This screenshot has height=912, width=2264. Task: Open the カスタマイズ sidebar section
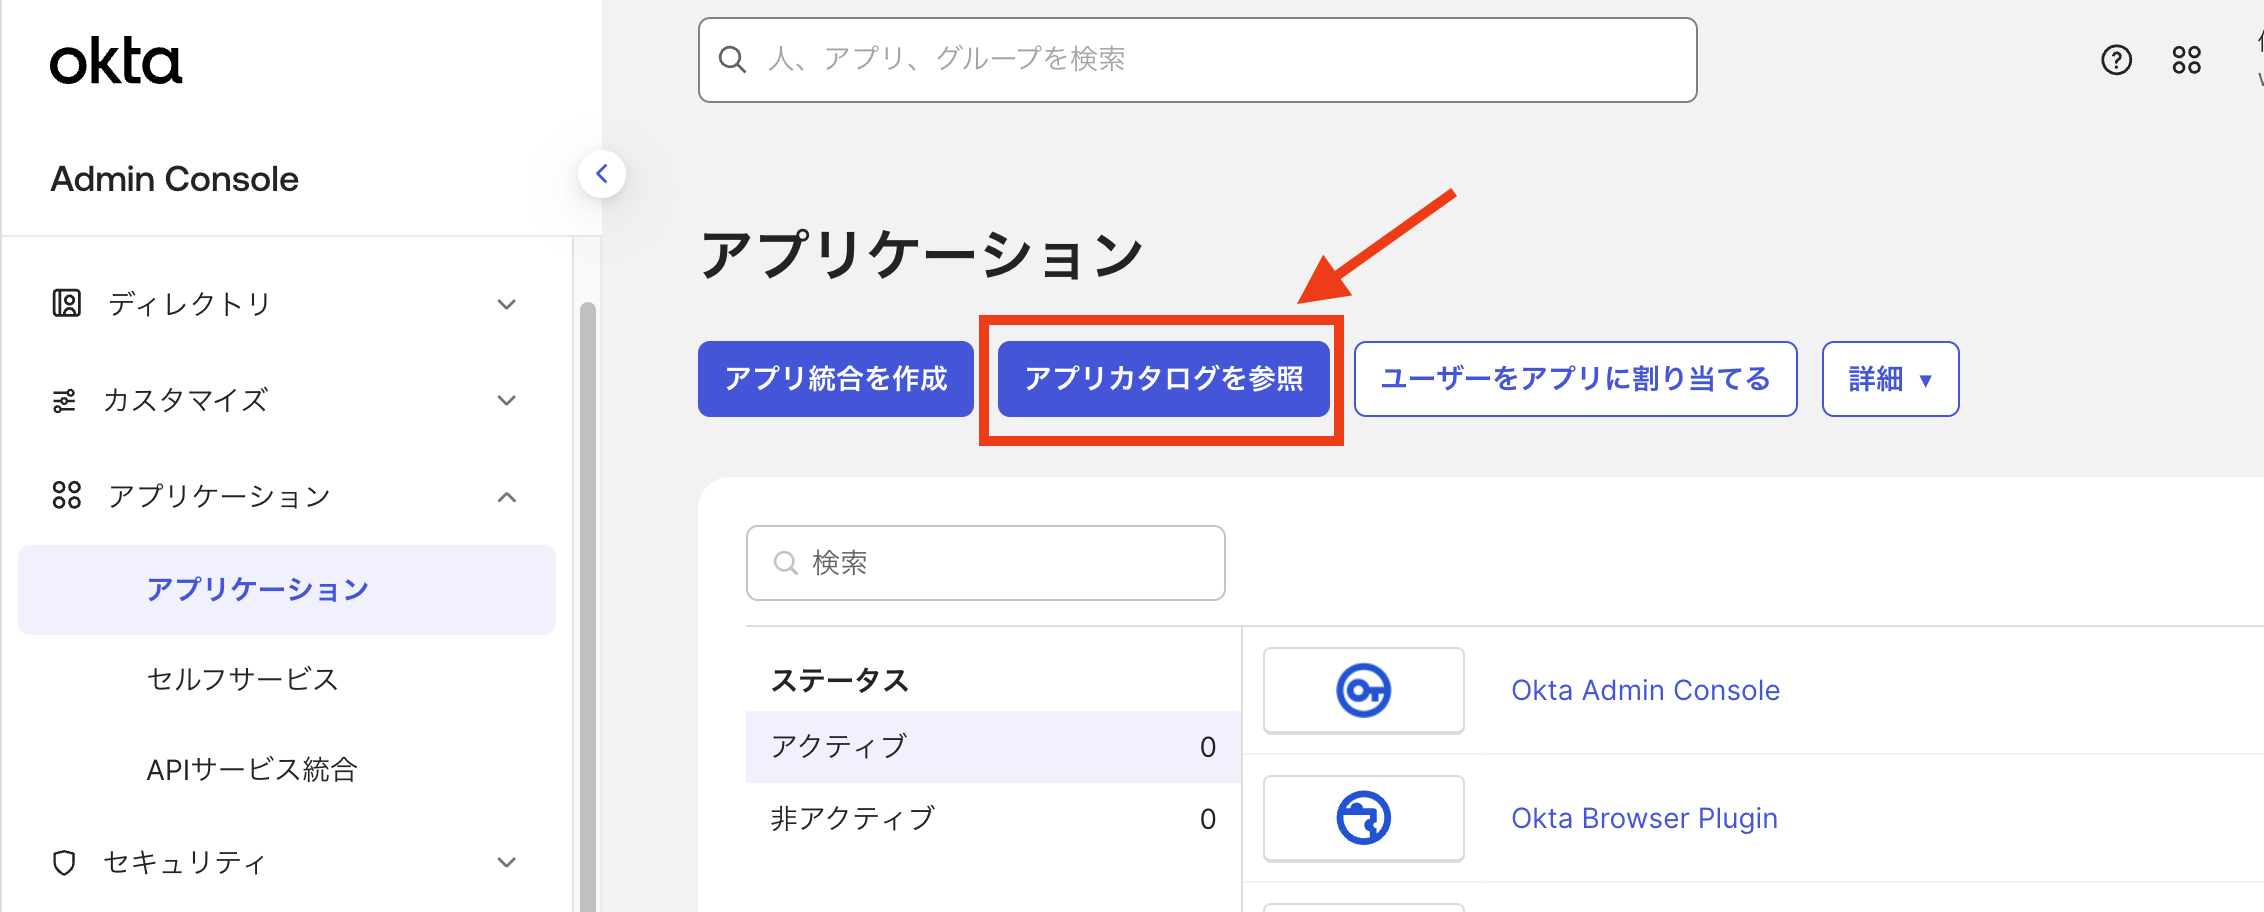[287, 400]
